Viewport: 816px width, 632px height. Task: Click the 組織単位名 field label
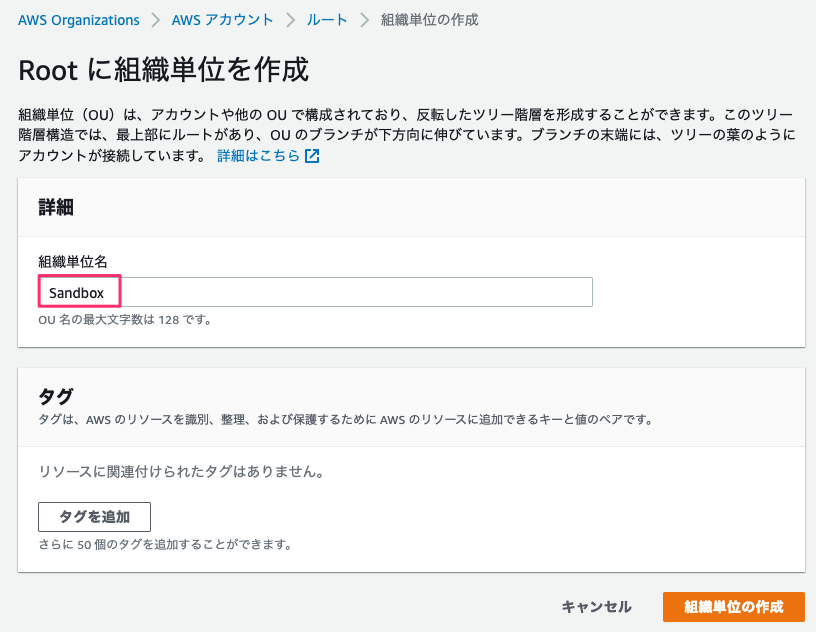pyautogui.click(x=79, y=262)
